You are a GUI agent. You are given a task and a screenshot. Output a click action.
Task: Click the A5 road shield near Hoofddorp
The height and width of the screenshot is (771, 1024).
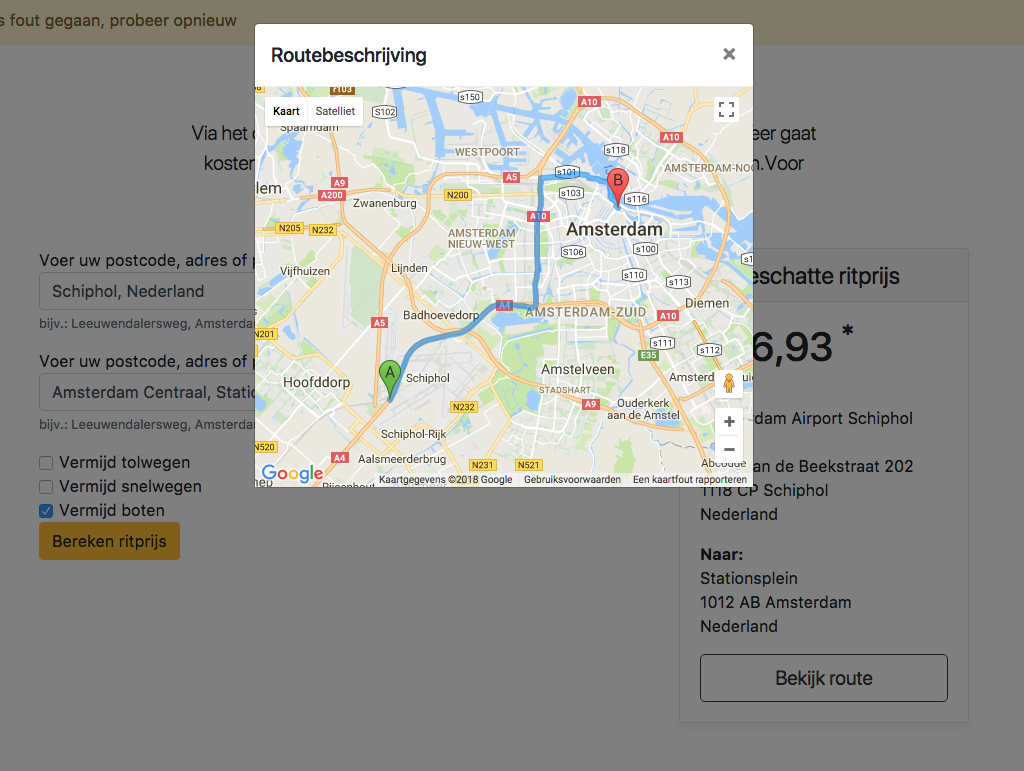(379, 323)
